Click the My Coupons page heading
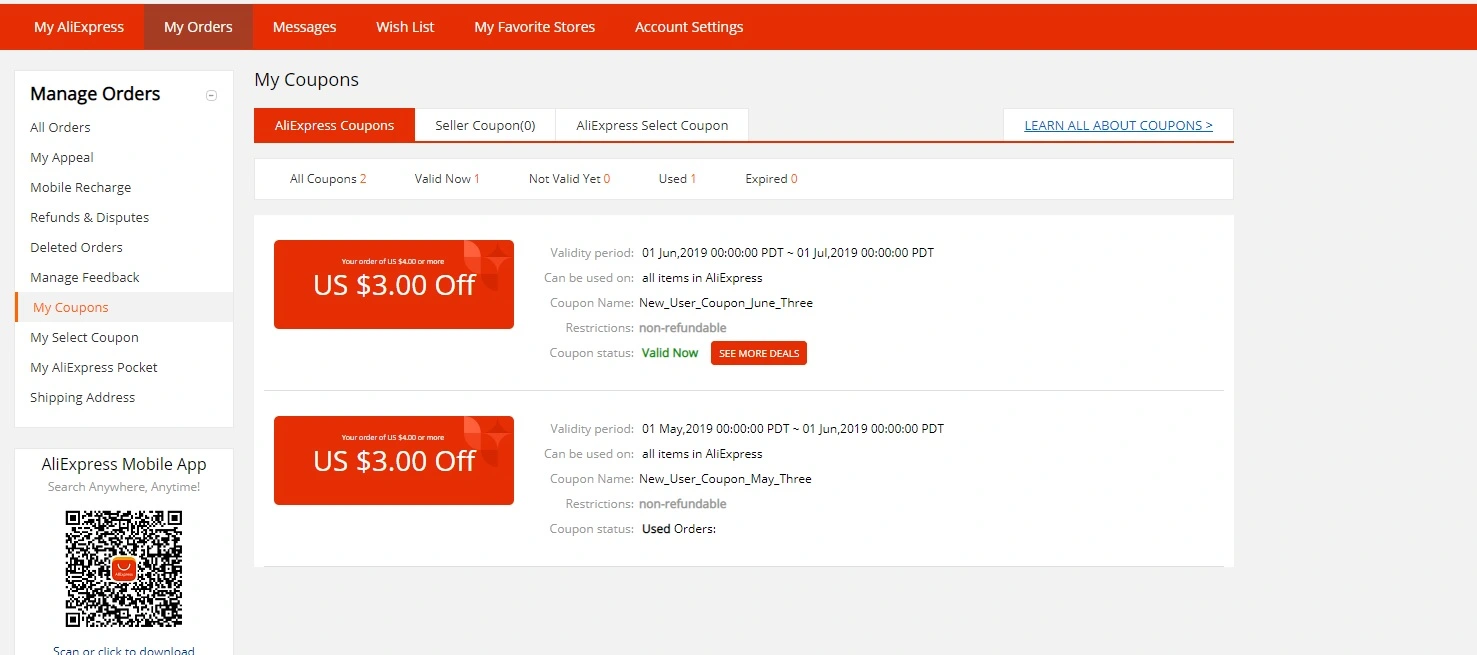Screen dimensions: 1477x655 [306, 80]
